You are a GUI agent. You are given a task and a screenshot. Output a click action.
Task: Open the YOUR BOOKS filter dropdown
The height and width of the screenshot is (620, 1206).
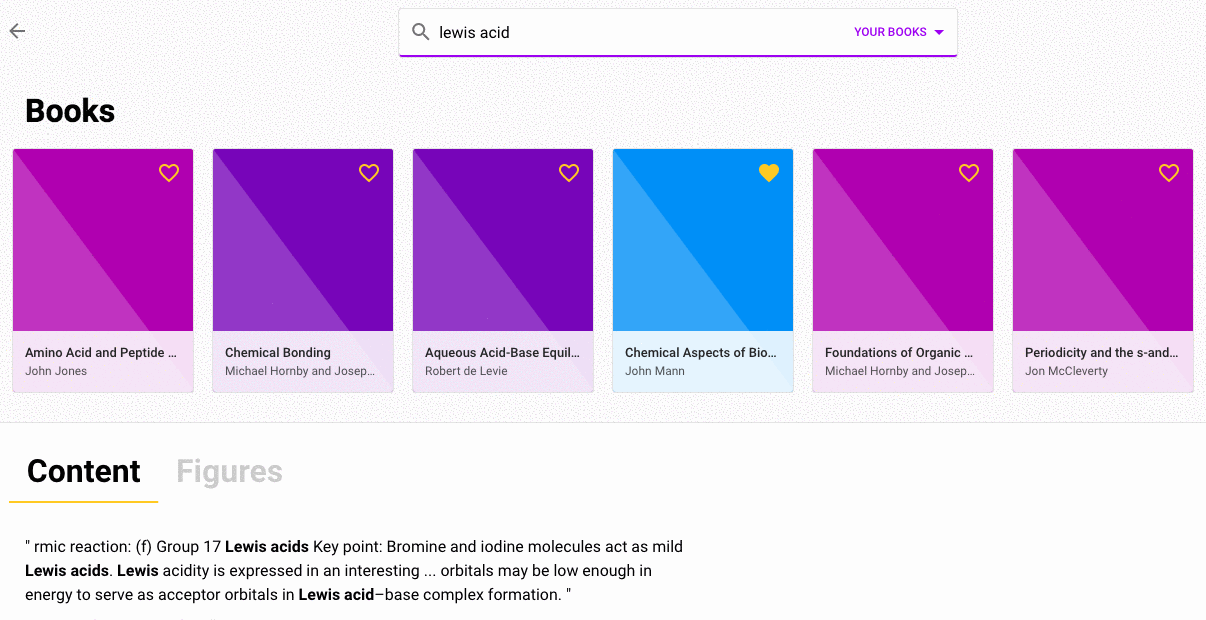pyautogui.click(x=899, y=32)
